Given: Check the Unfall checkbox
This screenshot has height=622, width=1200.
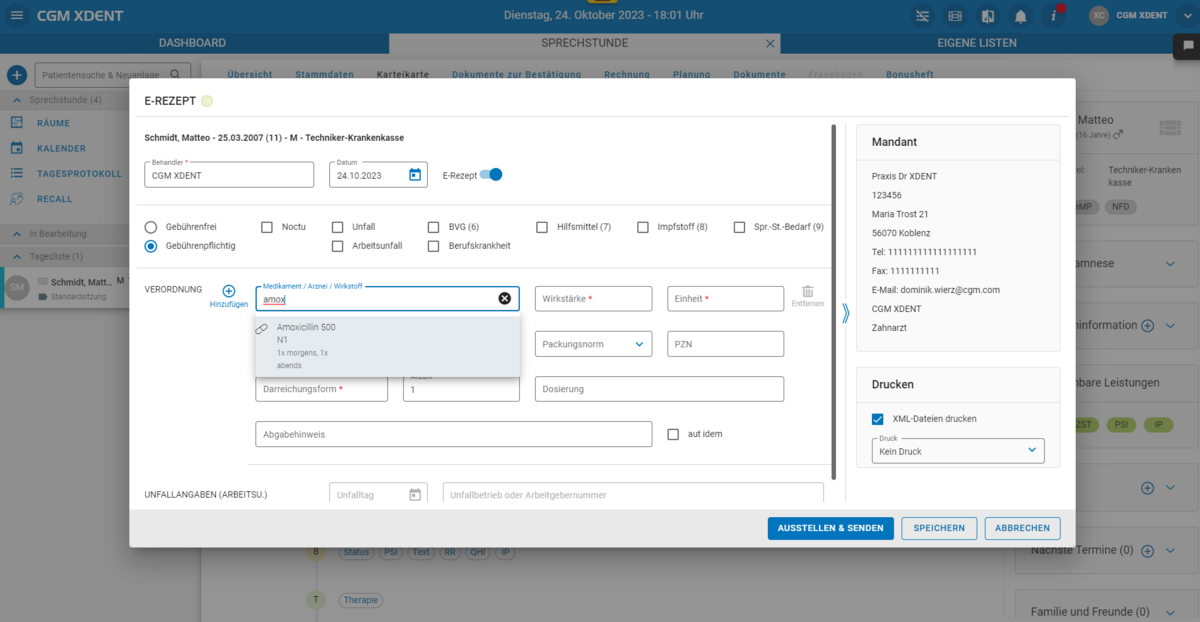Looking at the screenshot, I should (x=338, y=227).
